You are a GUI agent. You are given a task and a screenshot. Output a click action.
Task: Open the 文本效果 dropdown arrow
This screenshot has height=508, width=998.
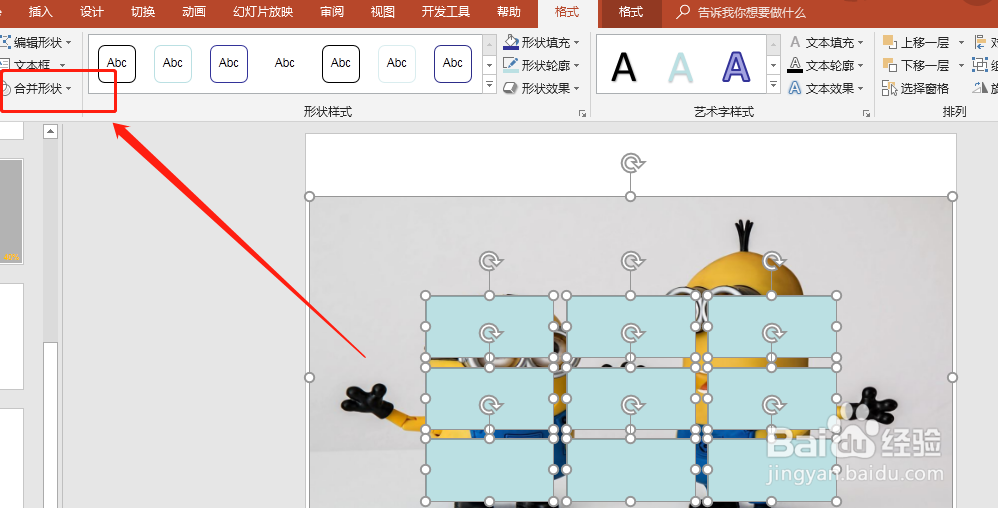pyautogui.click(x=861, y=88)
